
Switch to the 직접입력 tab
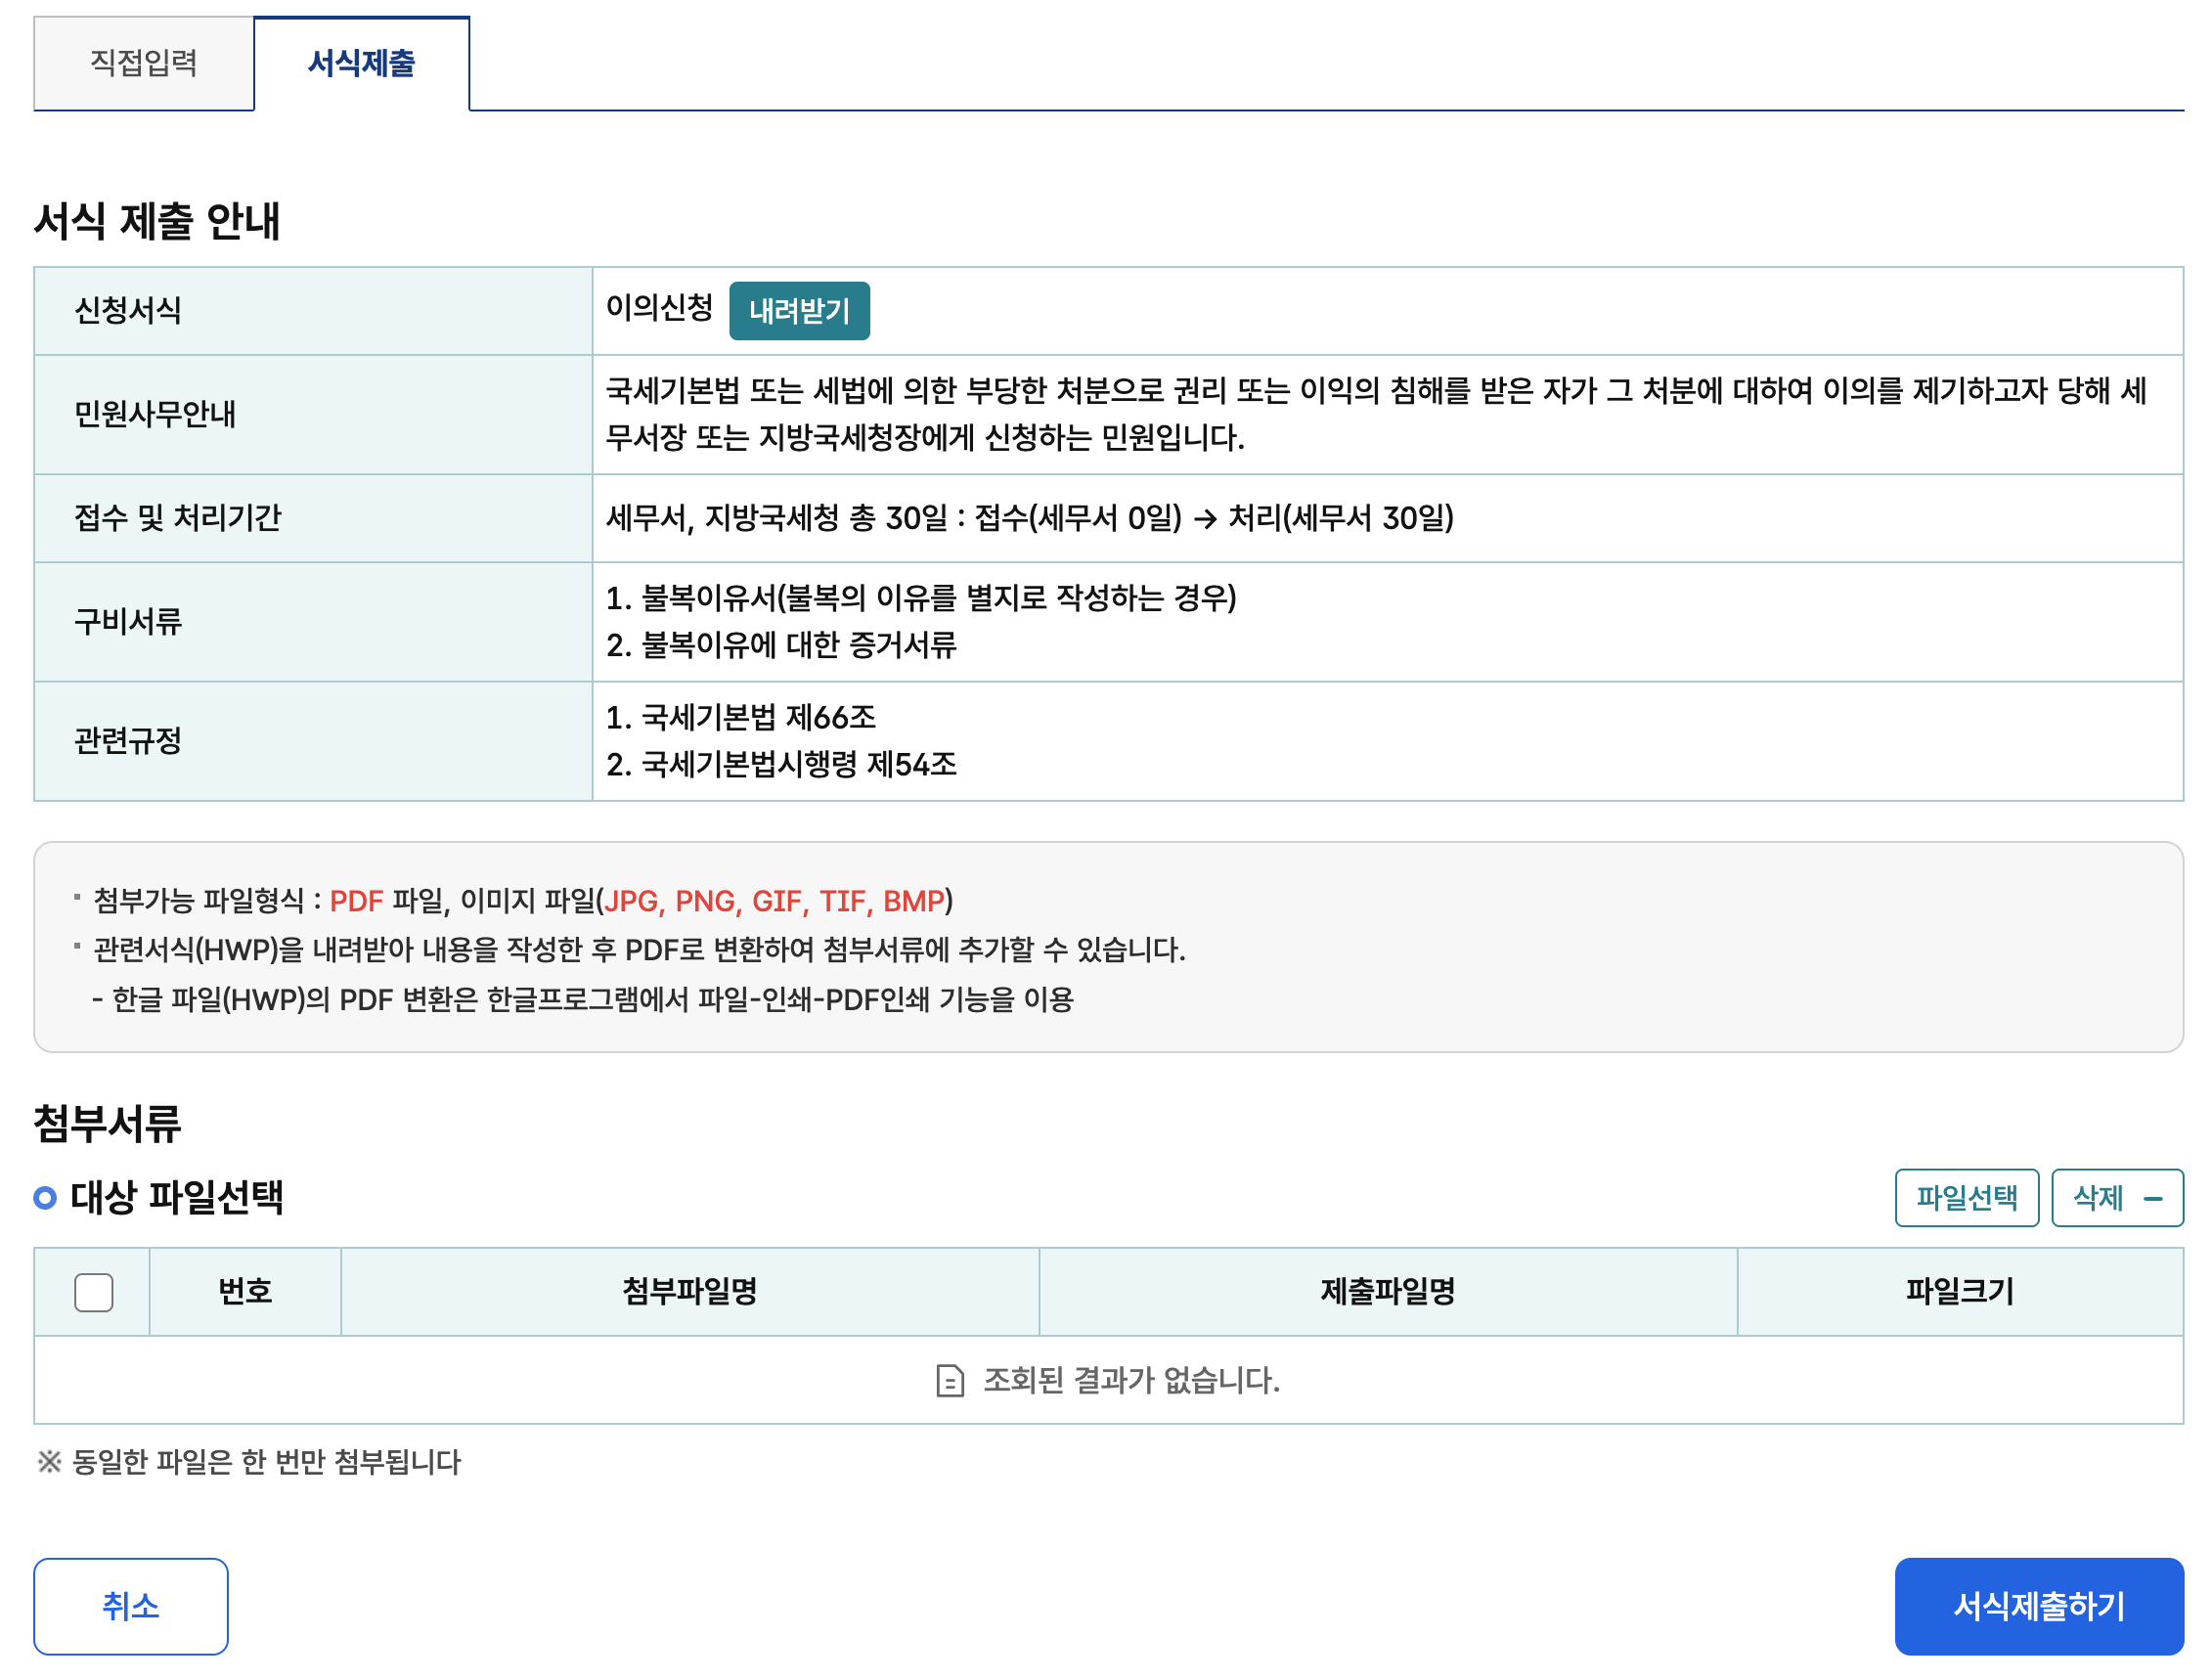tap(143, 63)
